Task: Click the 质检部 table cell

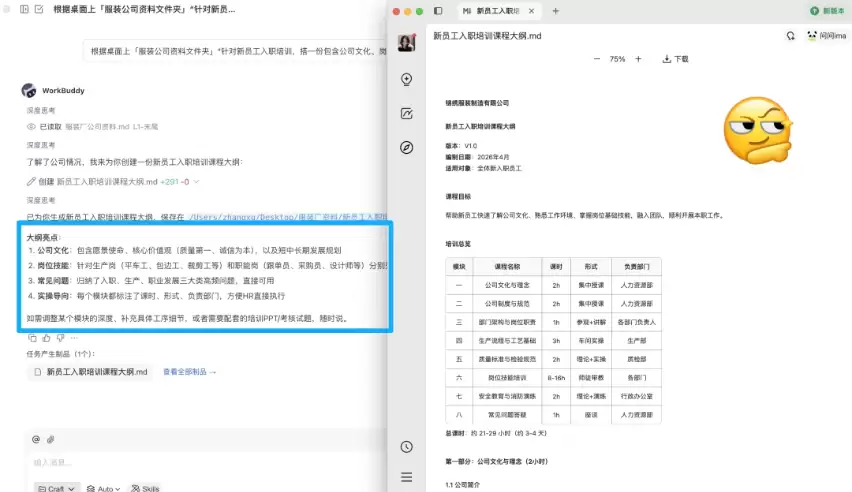Action: coord(636,359)
